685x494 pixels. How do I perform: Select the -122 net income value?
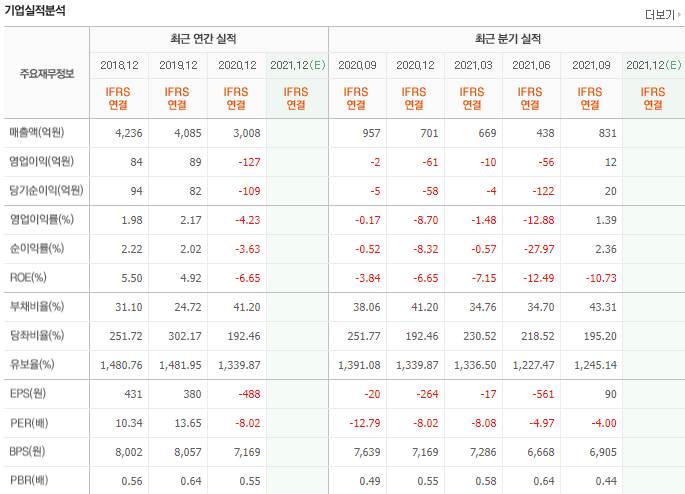(x=543, y=191)
